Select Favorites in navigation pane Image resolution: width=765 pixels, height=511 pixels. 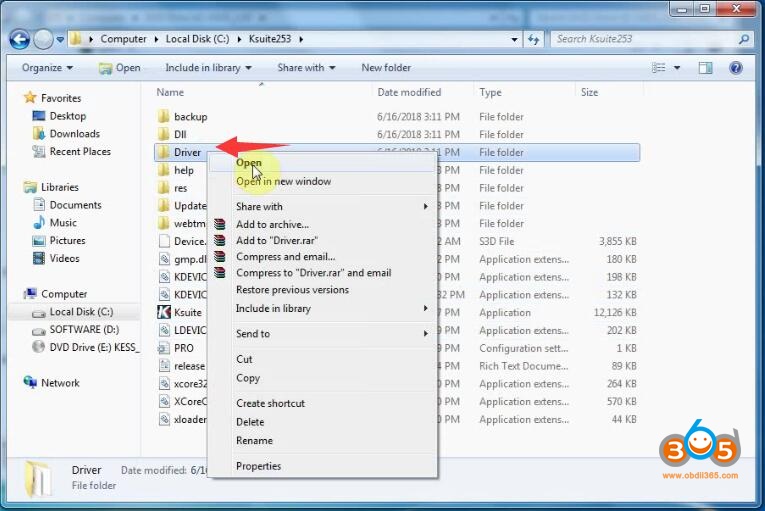pyautogui.click(x=60, y=98)
